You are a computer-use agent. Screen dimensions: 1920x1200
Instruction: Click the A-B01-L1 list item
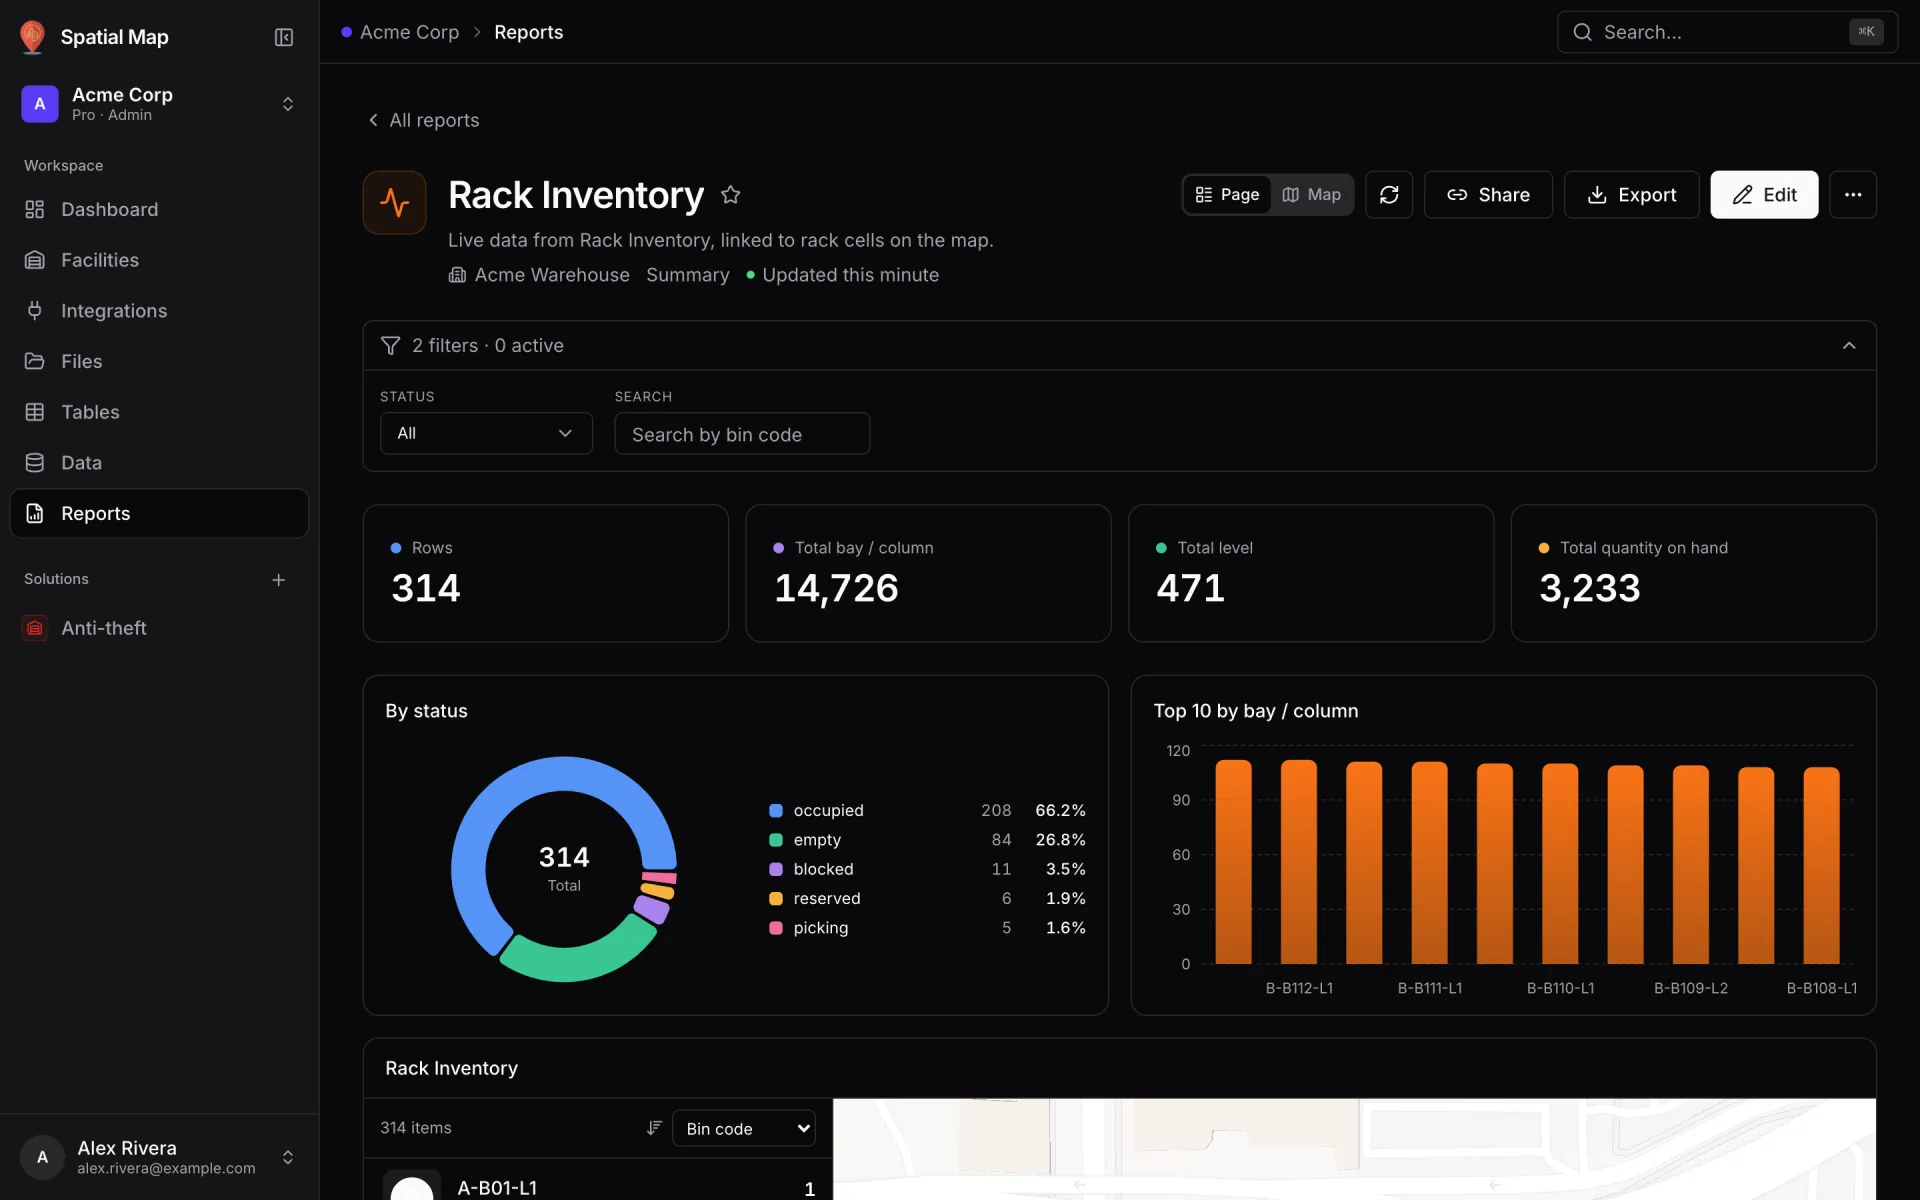point(598,1182)
